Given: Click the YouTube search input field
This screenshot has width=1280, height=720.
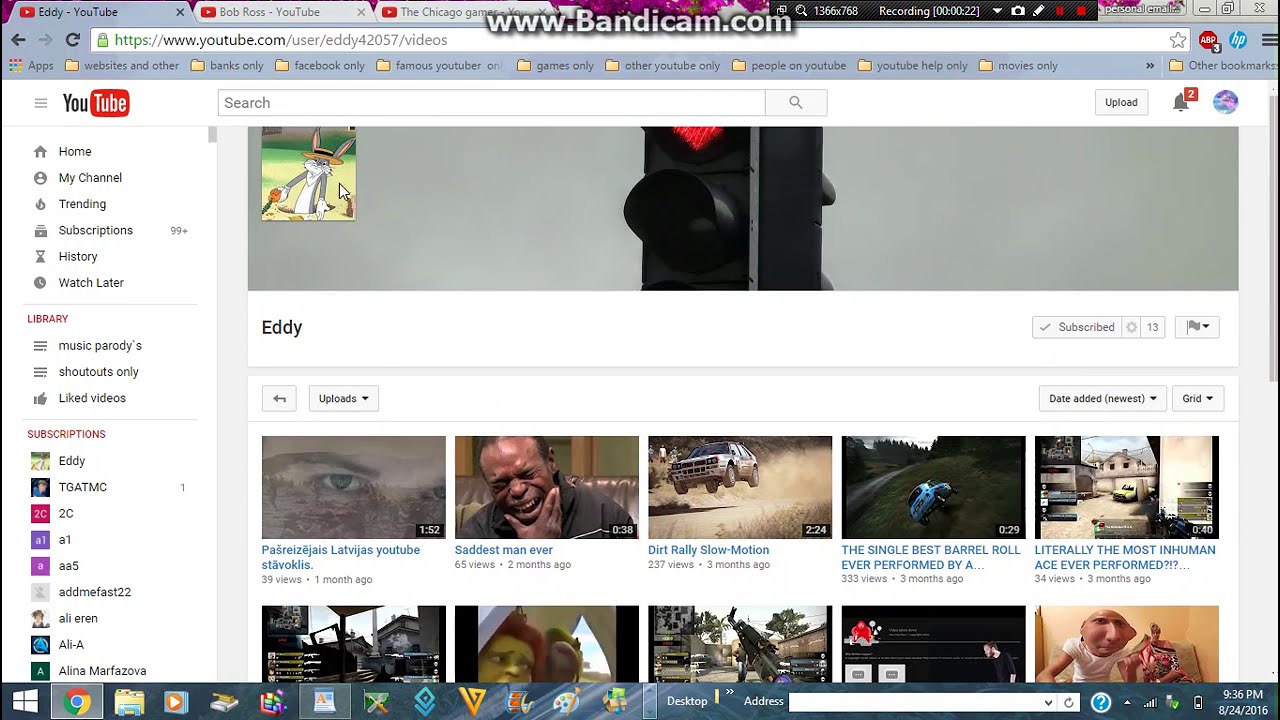Looking at the screenshot, I should coord(491,103).
